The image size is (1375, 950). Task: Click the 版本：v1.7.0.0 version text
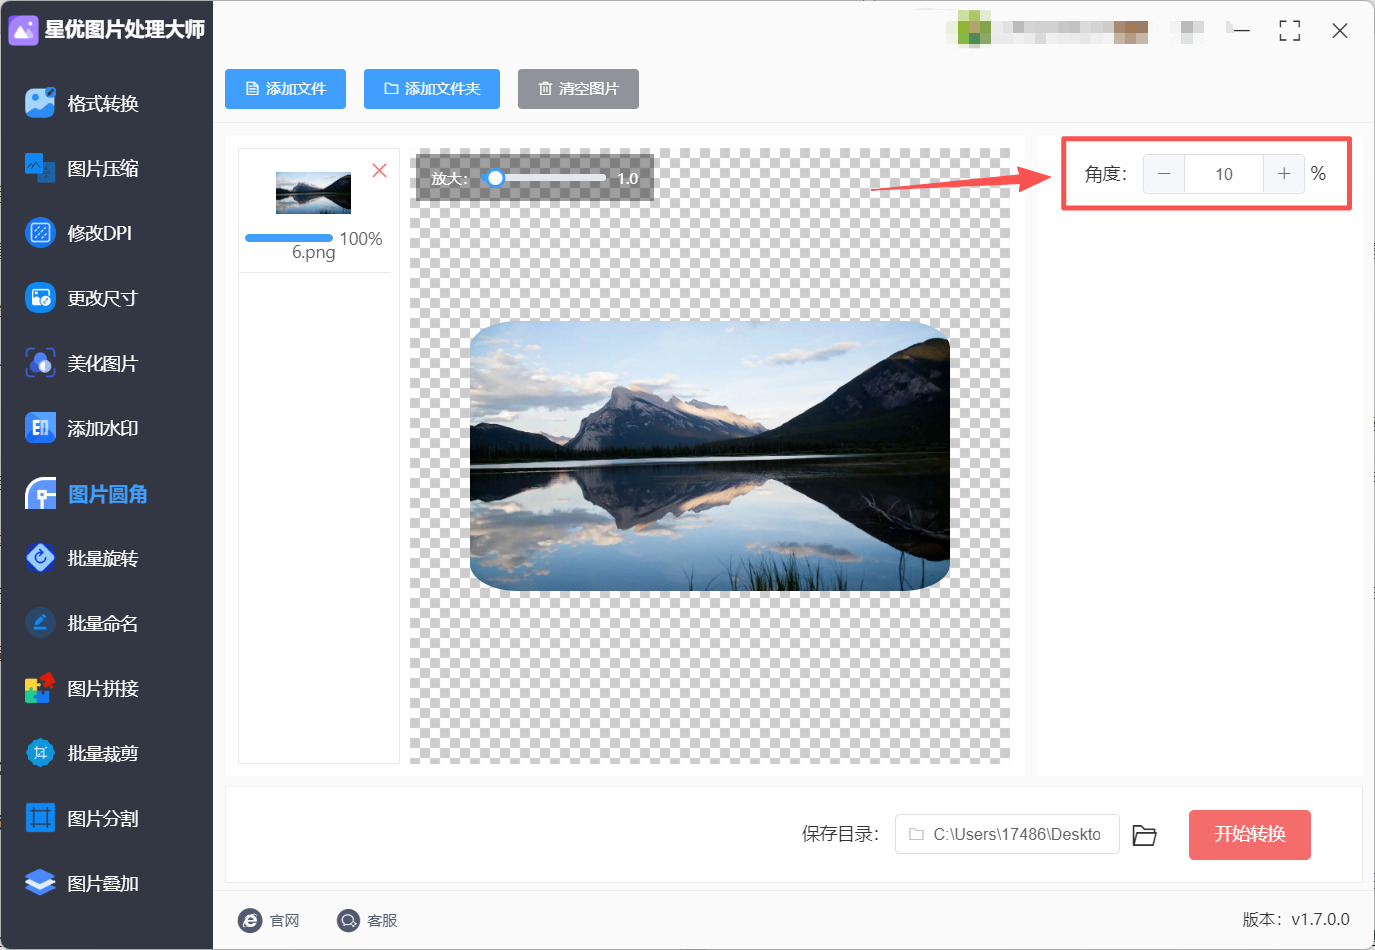pyautogui.click(x=1296, y=919)
